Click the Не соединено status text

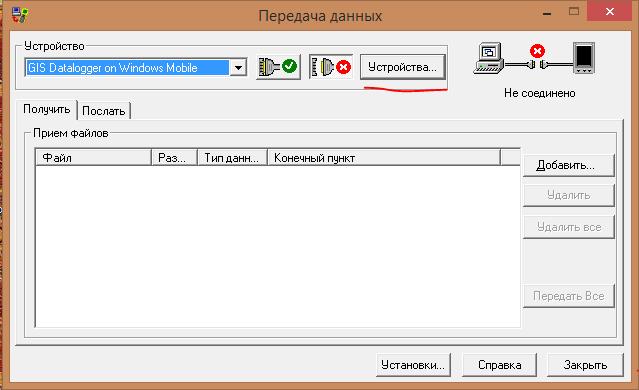click(x=540, y=93)
